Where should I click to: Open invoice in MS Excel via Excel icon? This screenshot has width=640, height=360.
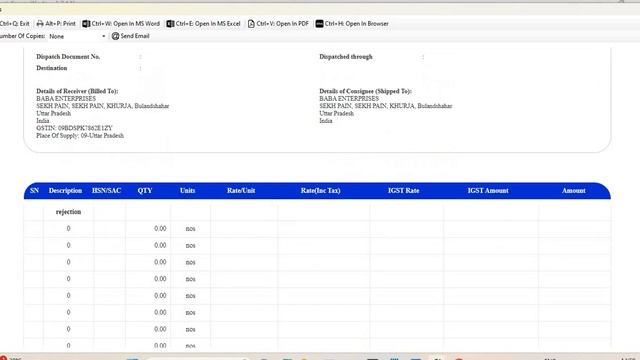170,24
